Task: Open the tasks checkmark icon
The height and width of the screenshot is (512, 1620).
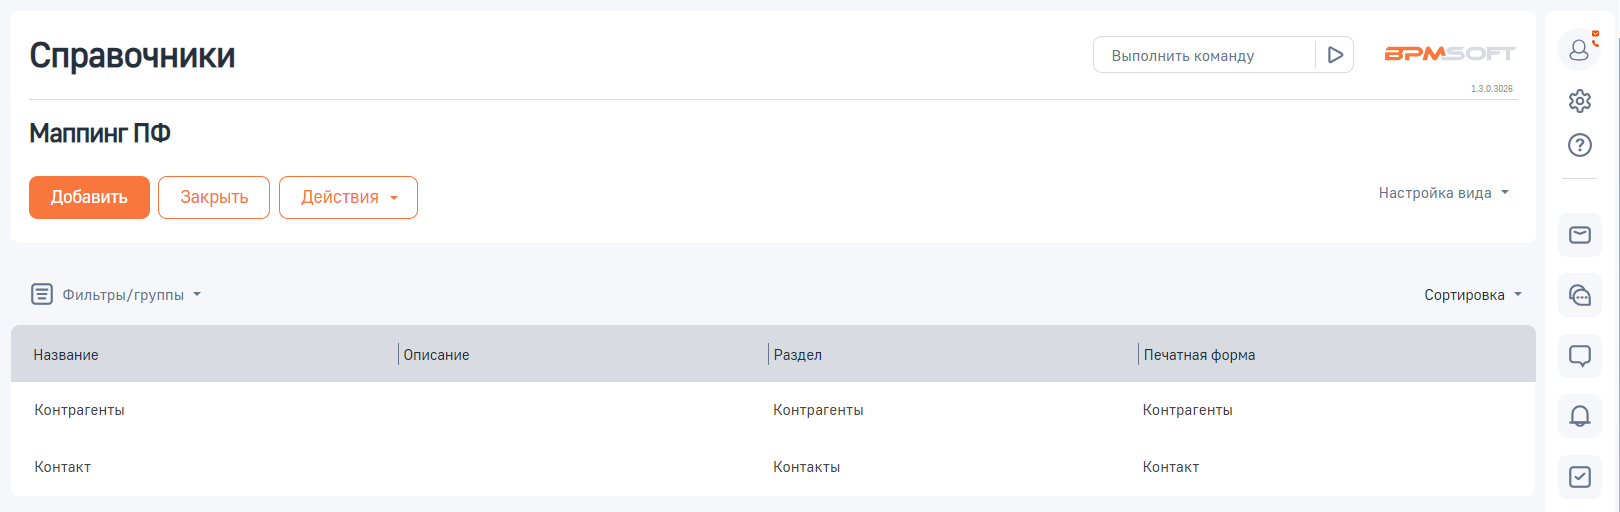Action: pos(1580,477)
